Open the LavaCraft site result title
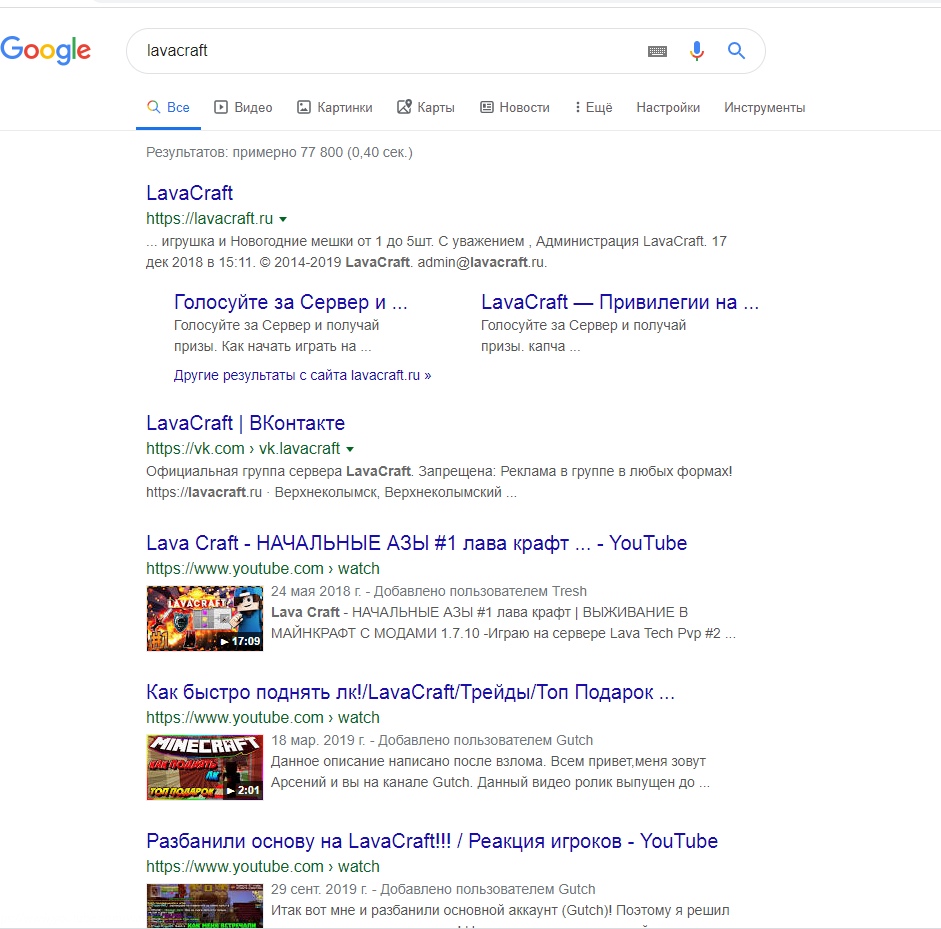The width and height of the screenshot is (941, 929). pyautogui.click(x=190, y=193)
